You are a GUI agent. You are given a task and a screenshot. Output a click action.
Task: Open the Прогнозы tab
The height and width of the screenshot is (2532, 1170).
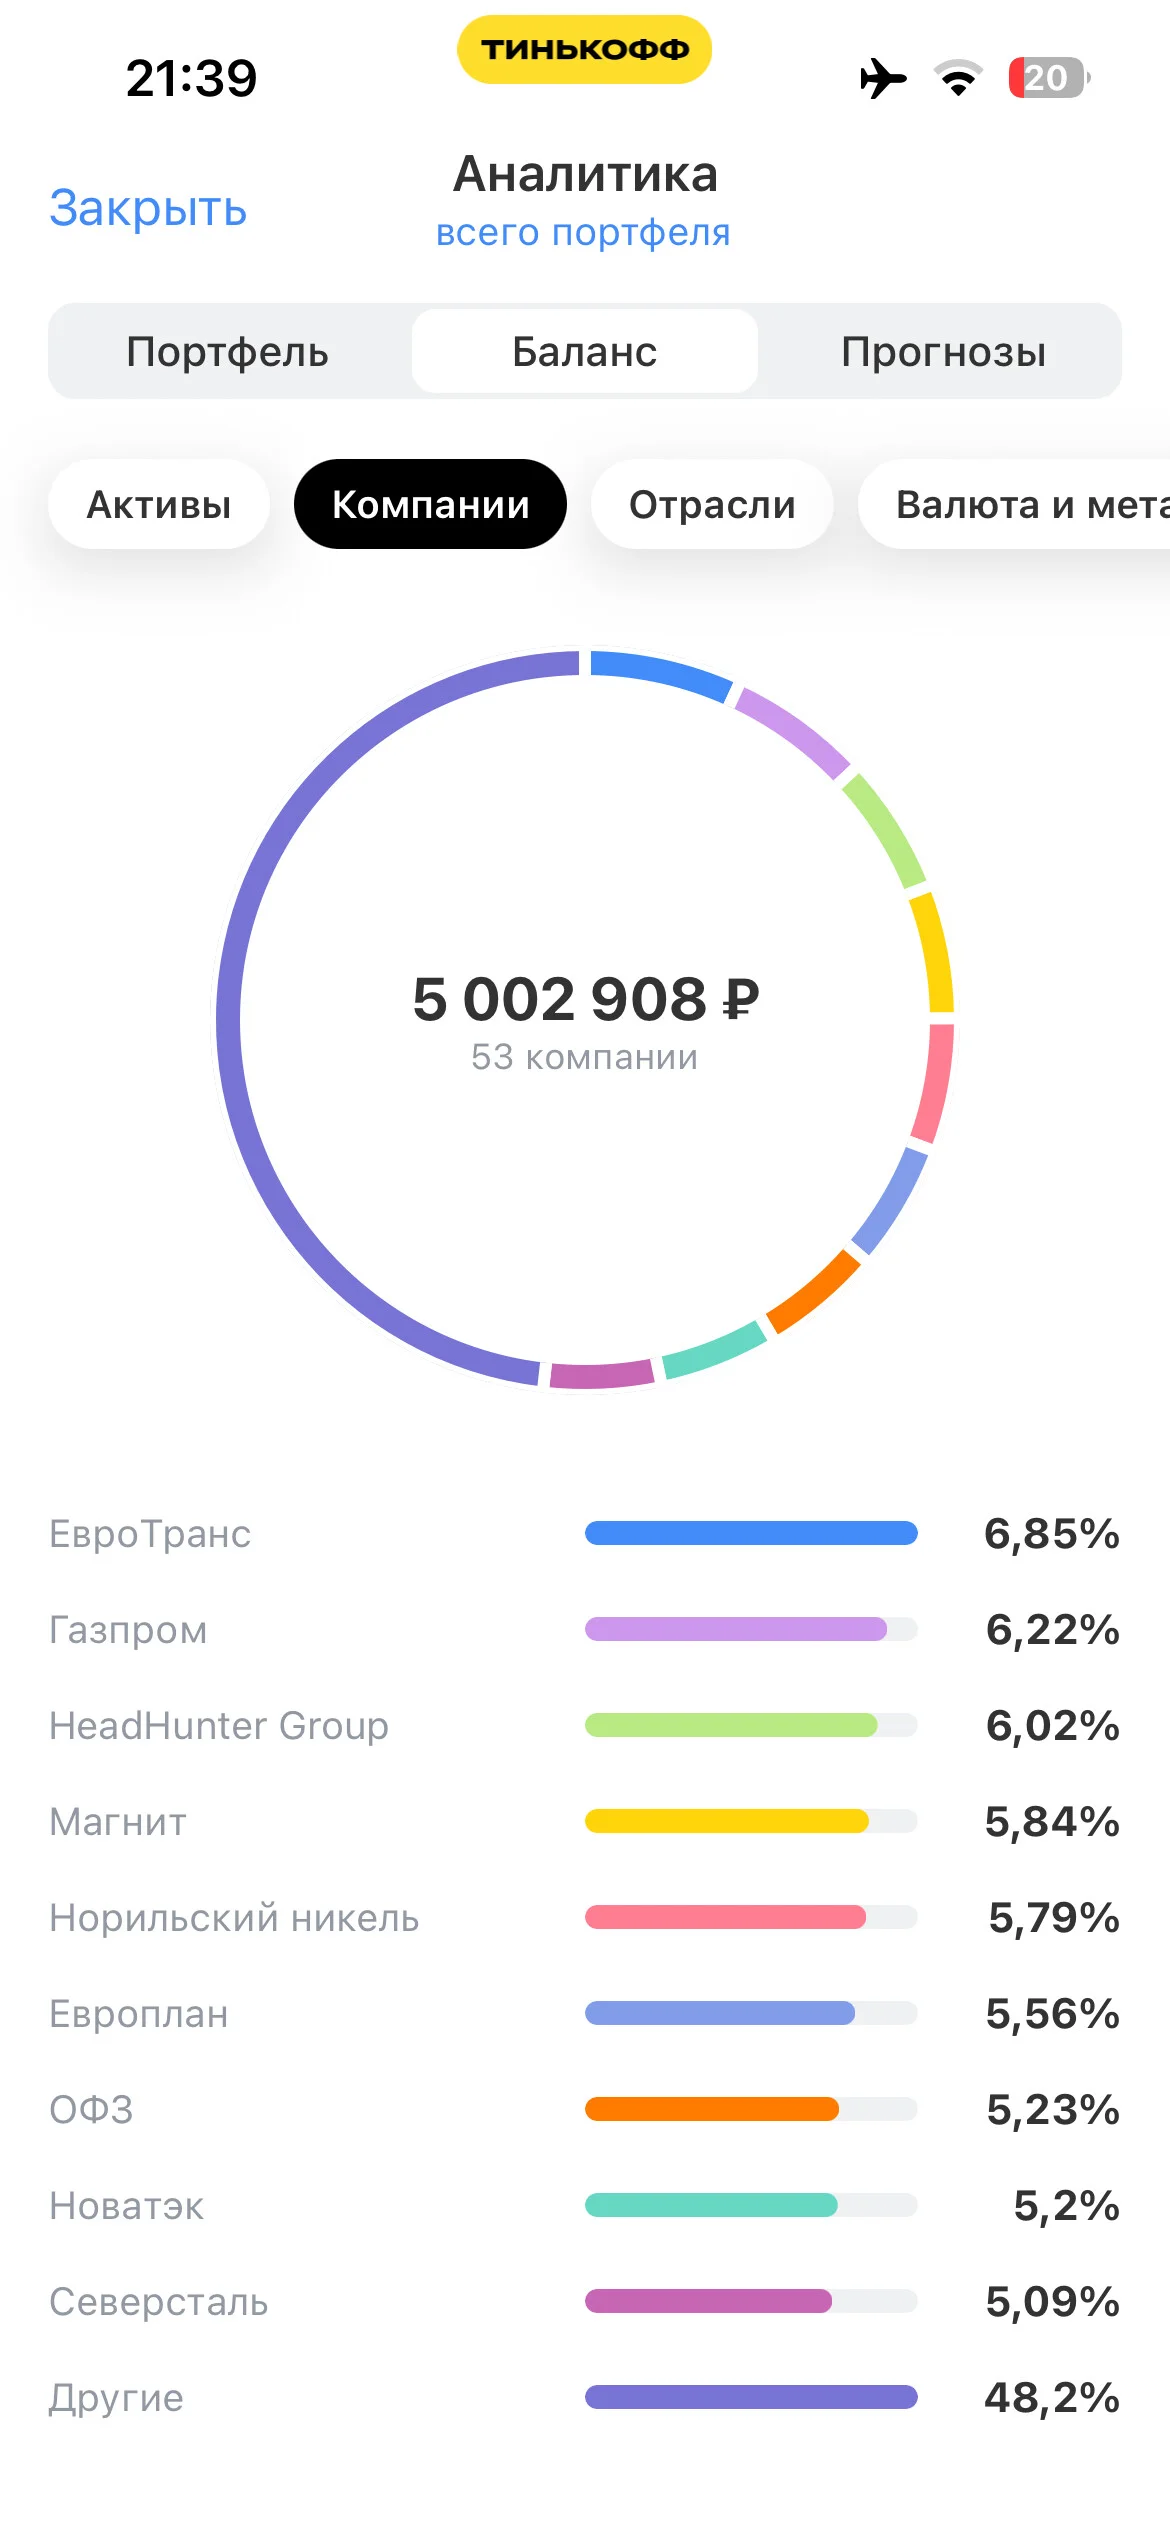(x=943, y=351)
